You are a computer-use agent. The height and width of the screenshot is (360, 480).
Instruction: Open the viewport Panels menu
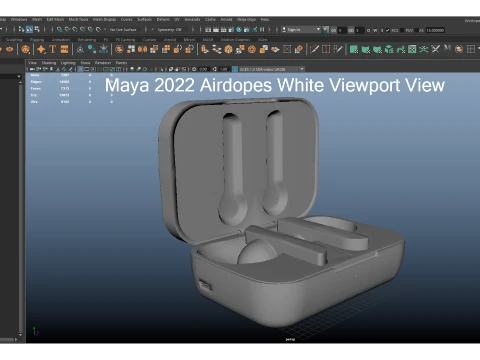tap(122, 63)
